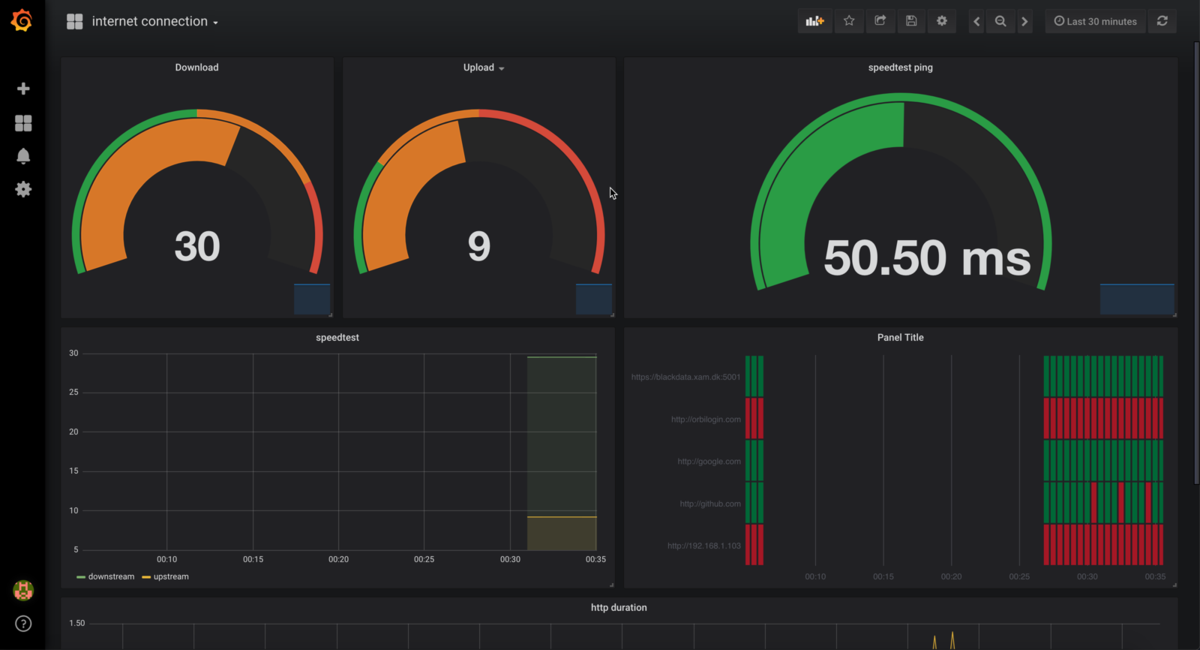Refresh the dashboard data

point(1161,20)
